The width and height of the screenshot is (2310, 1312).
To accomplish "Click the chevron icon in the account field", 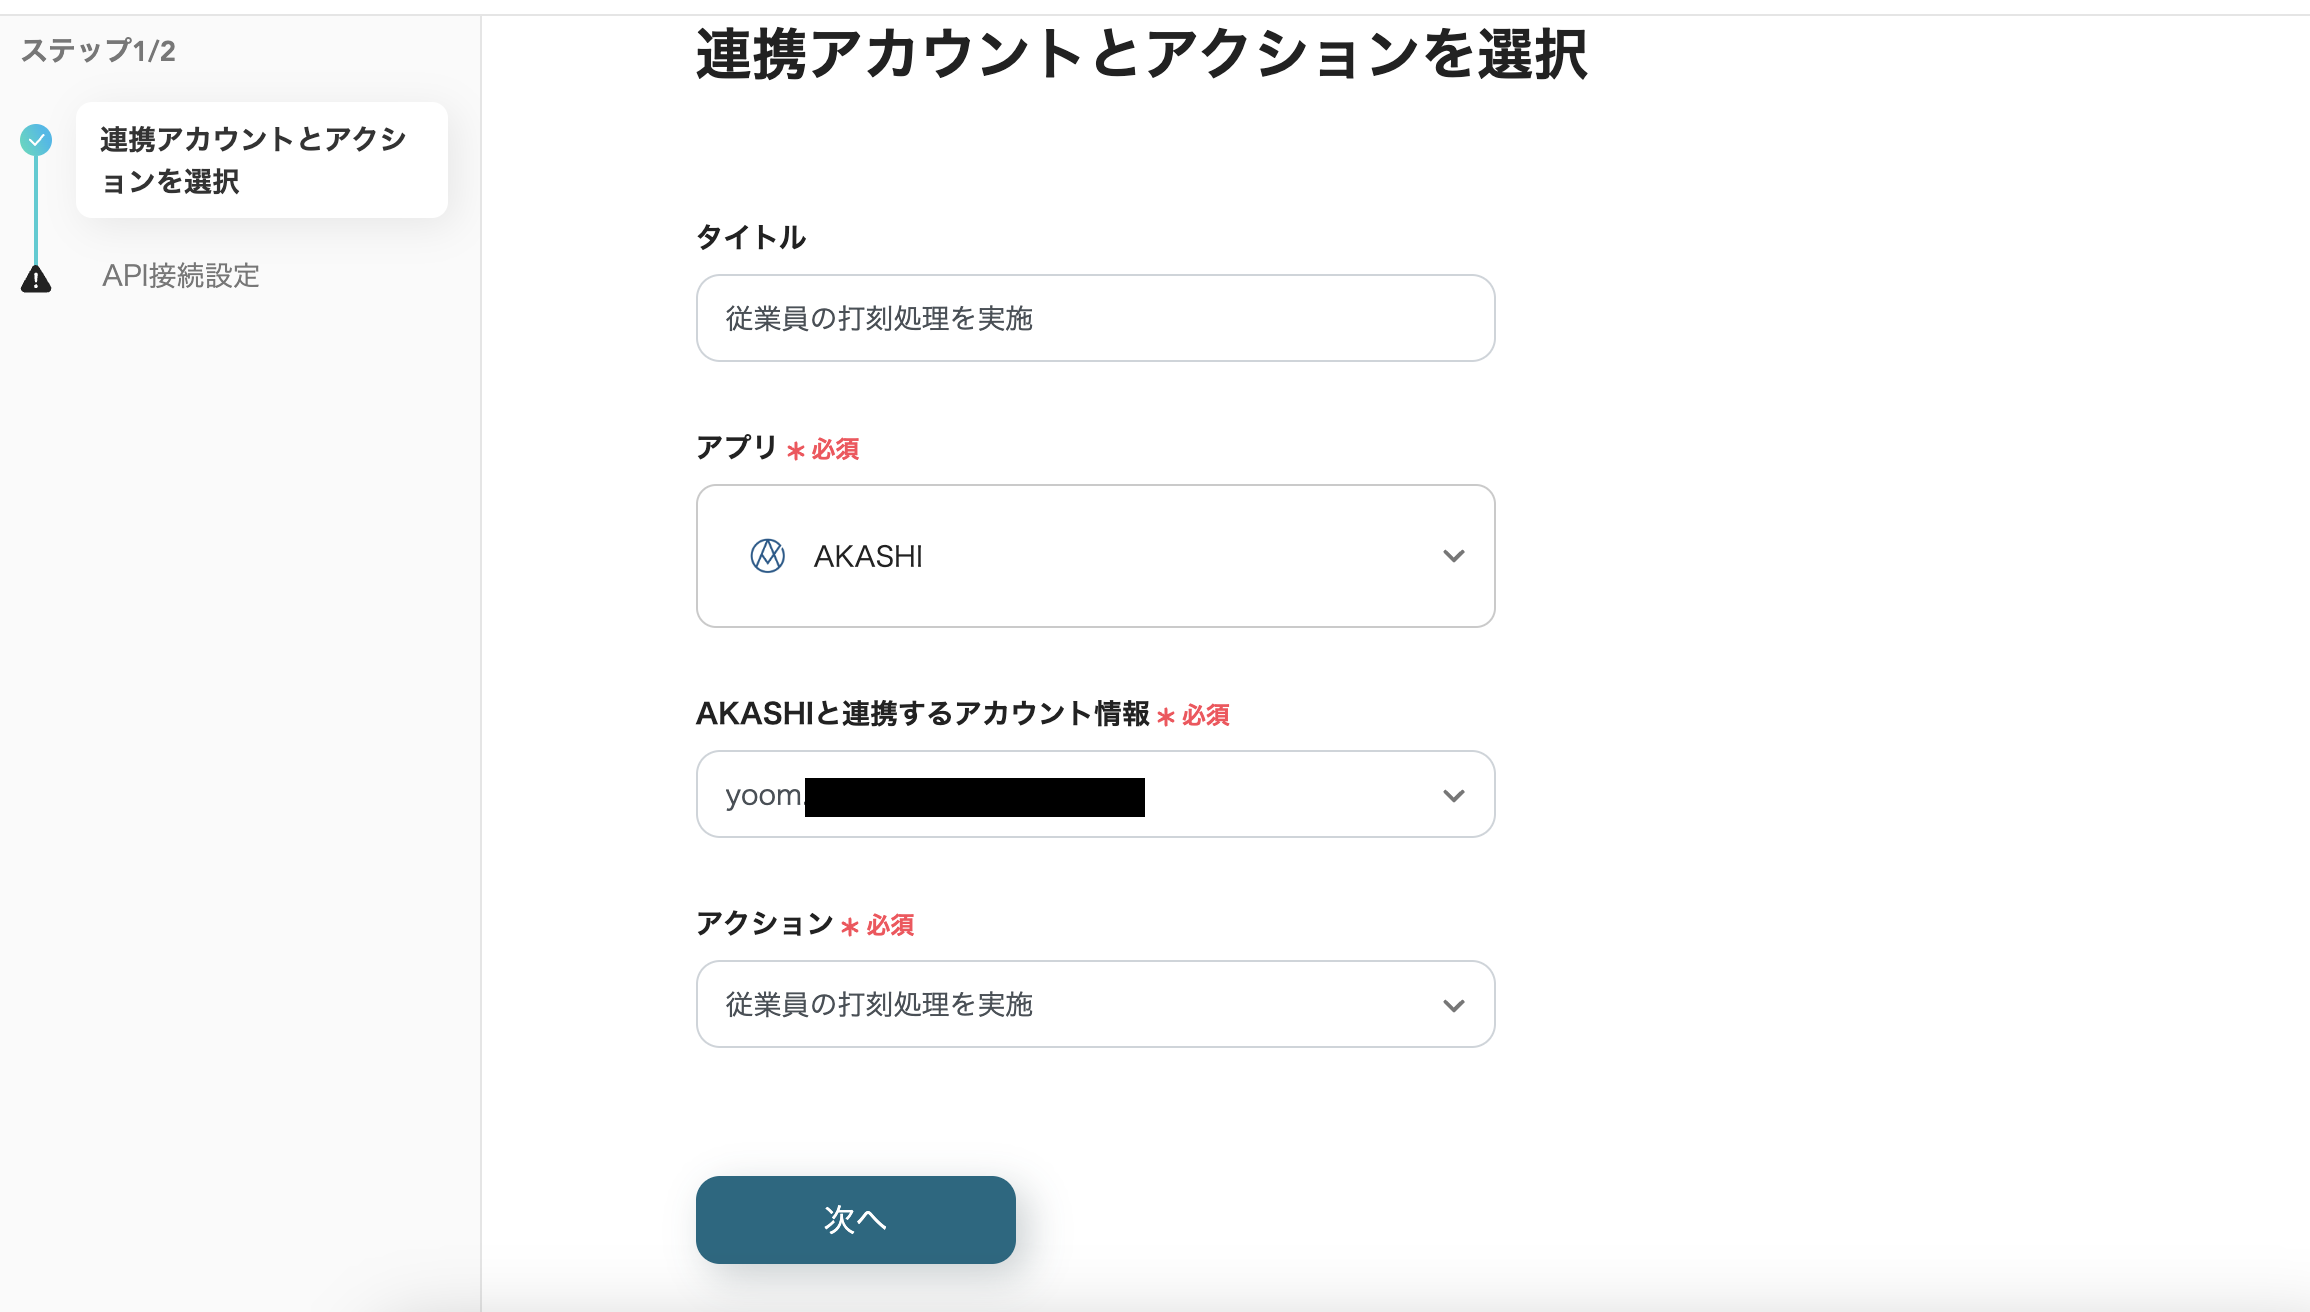I will (x=1454, y=795).
